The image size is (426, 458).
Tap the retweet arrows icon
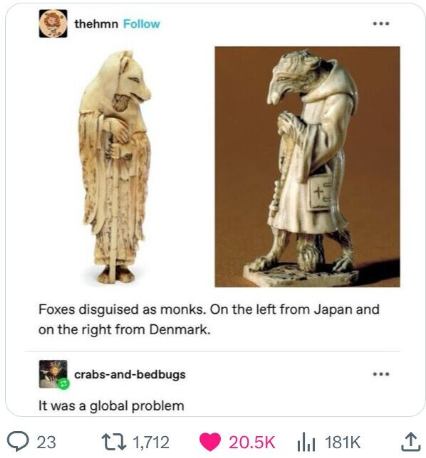click(114, 442)
